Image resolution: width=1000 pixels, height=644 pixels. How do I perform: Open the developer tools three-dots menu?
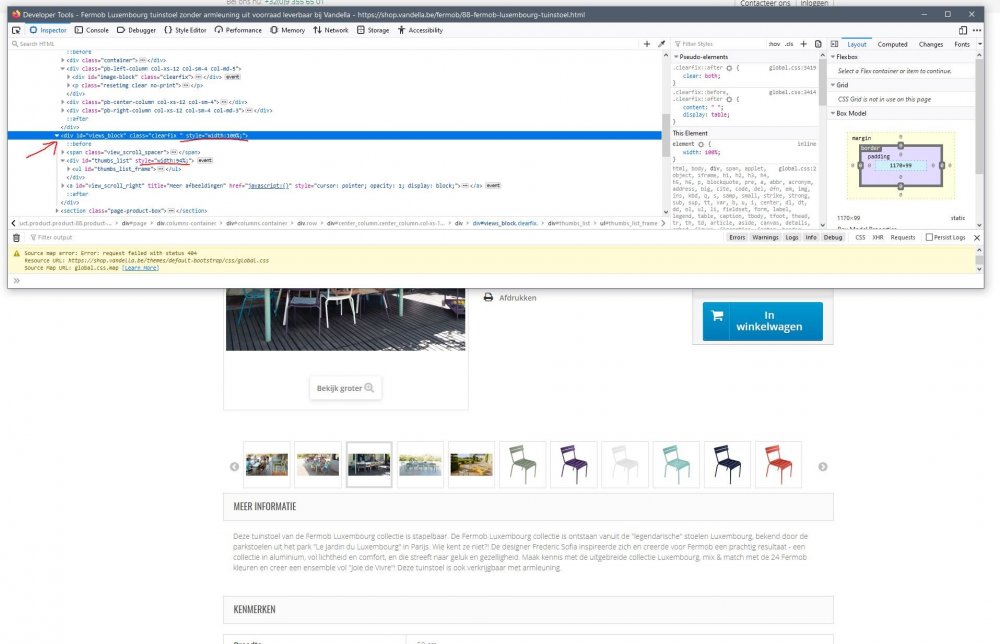[x=977, y=30]
